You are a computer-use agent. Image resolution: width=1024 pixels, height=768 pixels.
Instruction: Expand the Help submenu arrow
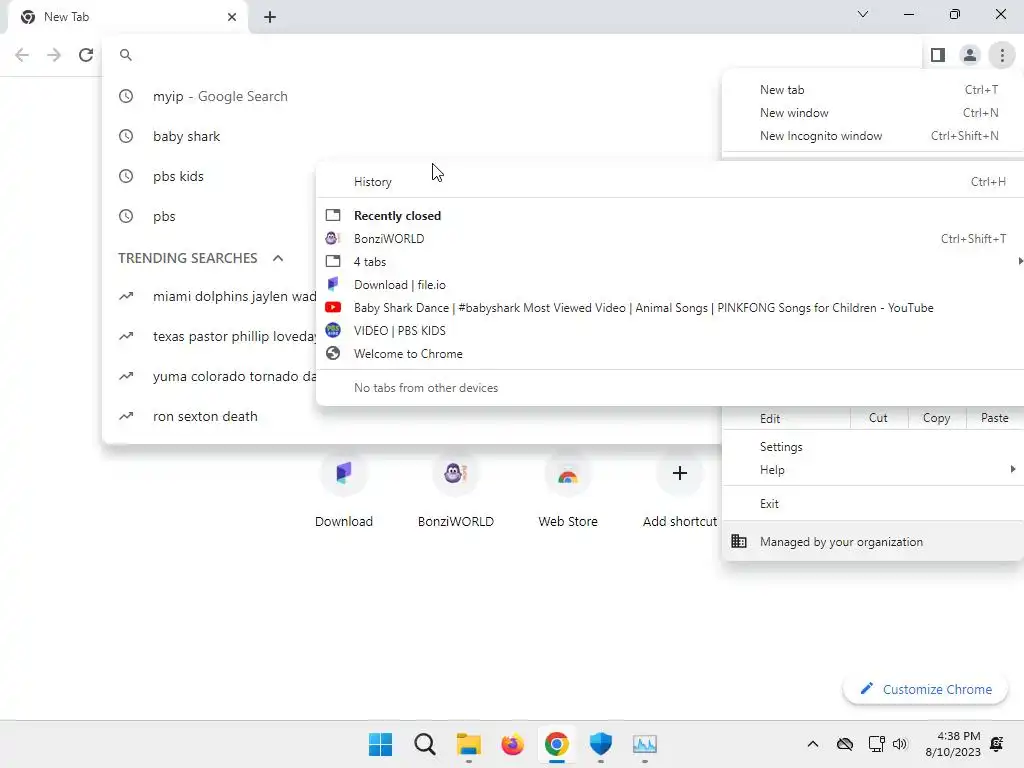1013,469
